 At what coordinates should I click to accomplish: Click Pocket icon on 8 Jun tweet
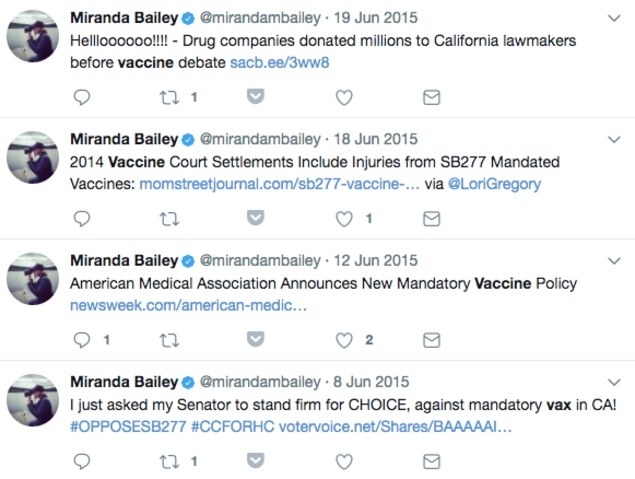point(256,460)
